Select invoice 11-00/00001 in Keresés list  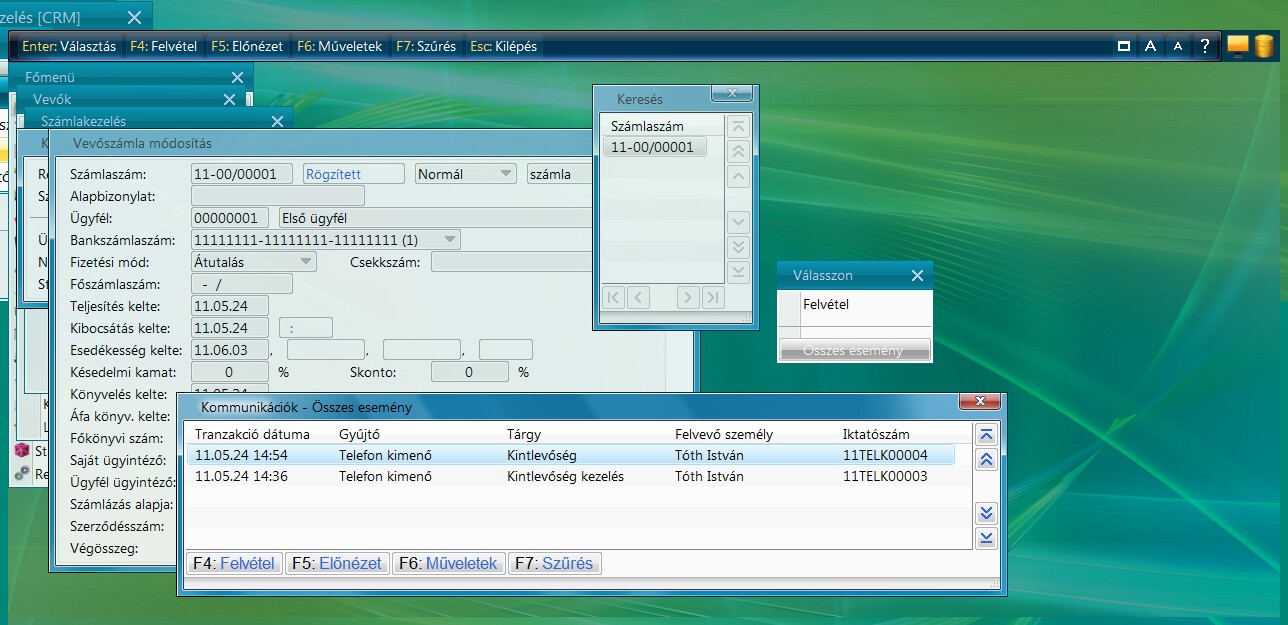(654, 147)
